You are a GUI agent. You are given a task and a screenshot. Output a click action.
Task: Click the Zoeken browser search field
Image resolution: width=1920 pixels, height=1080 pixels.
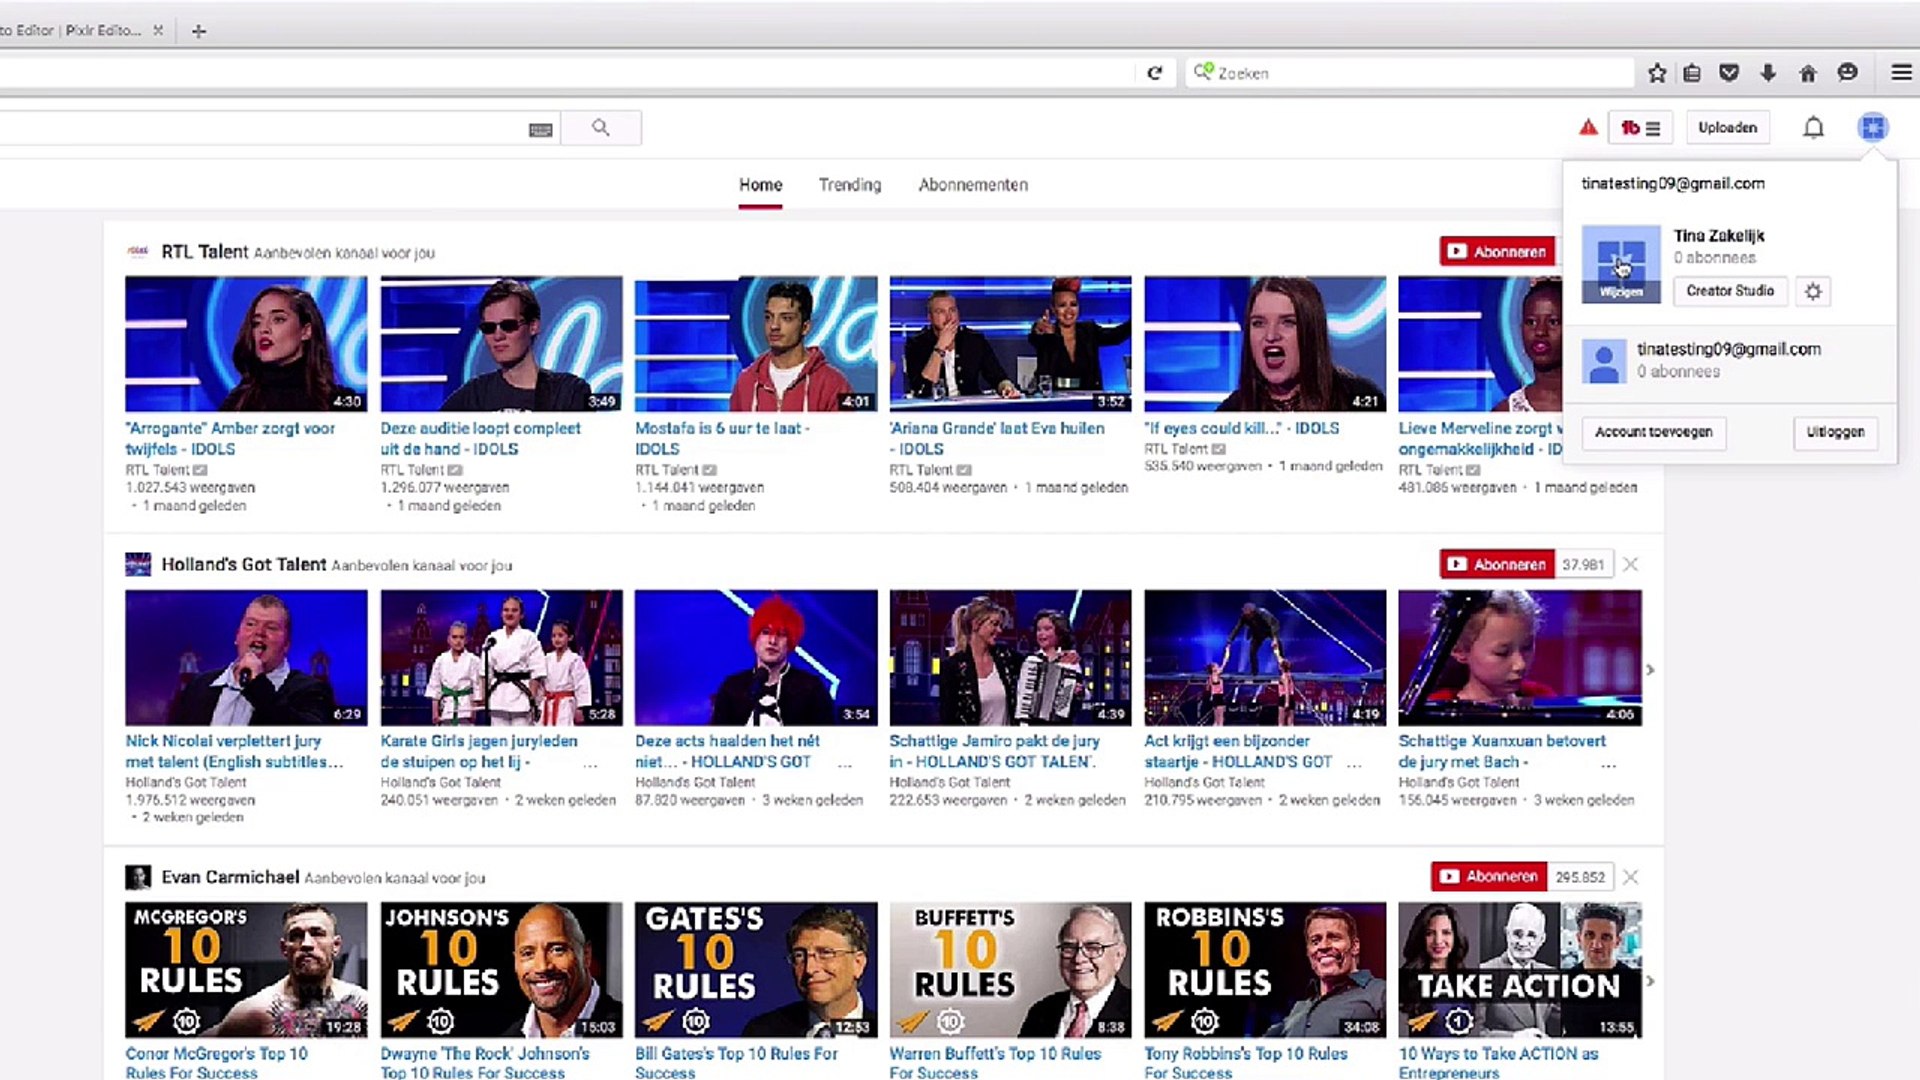point(1410,73)
